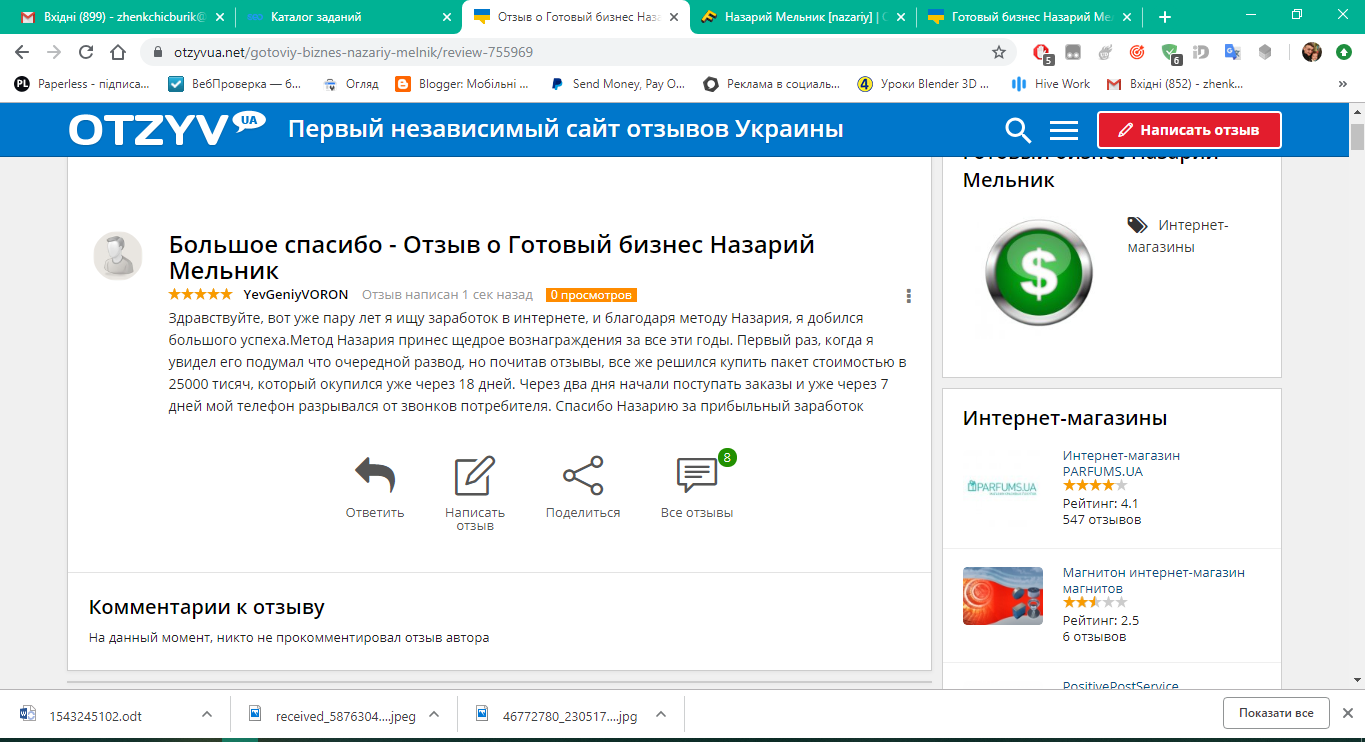Click the PARFUMS.UA logo thumbnail
Image resolution: width=1365 pixels, height=742 pixels.
click(1003, 487)
